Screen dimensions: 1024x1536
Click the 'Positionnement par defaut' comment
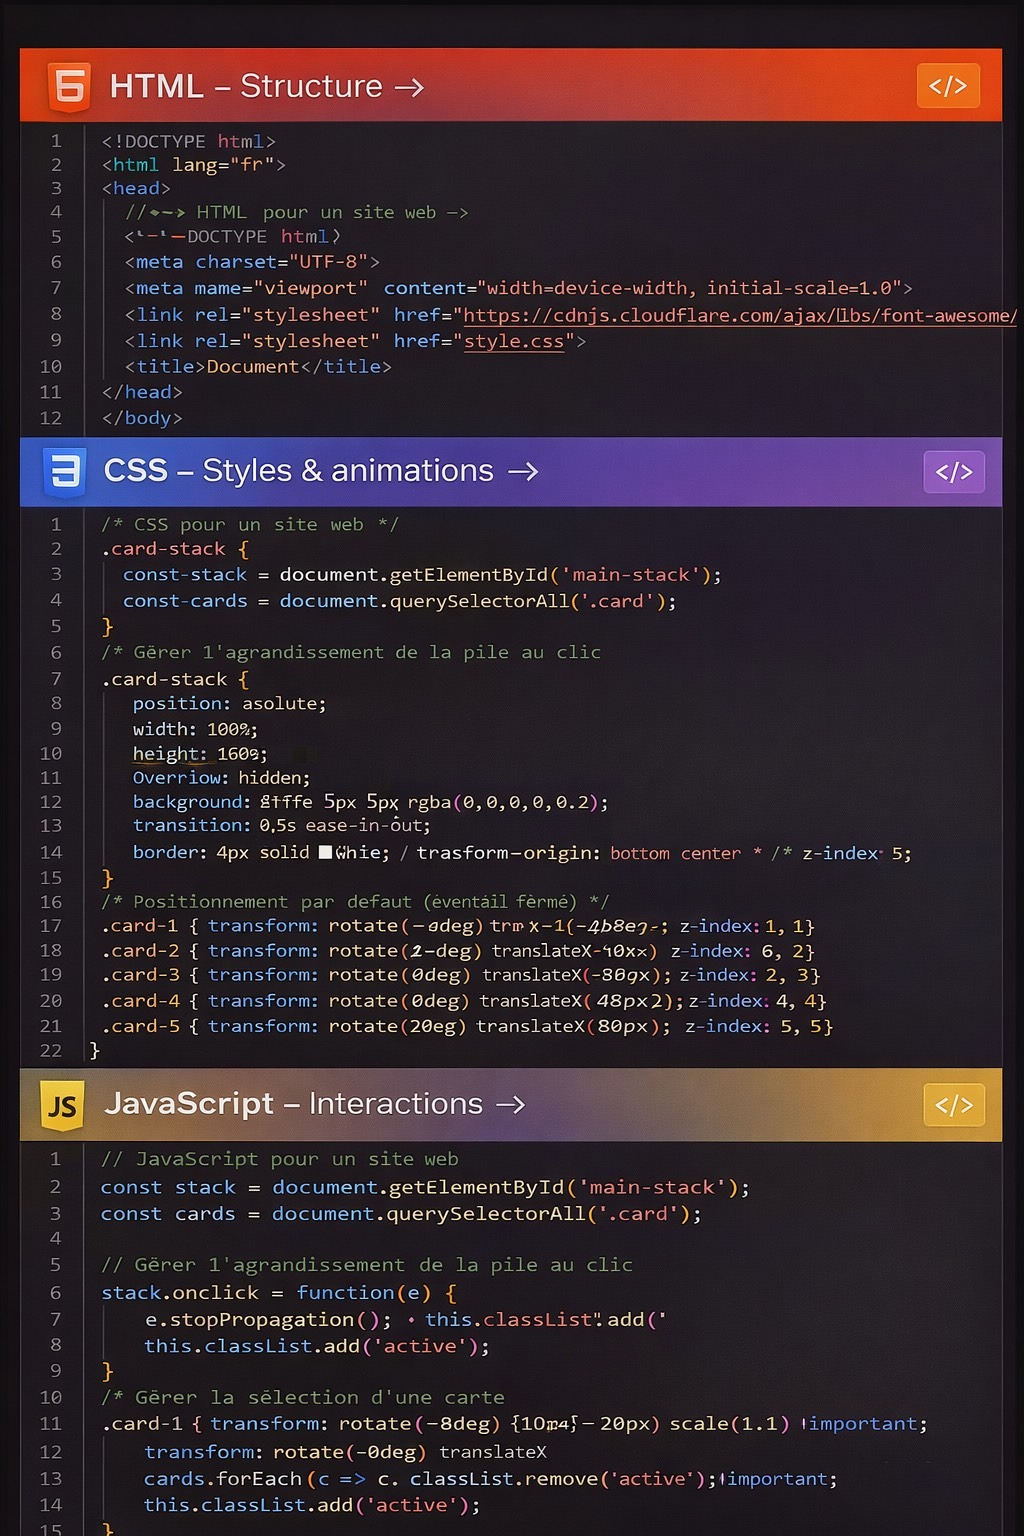(355, 902)
